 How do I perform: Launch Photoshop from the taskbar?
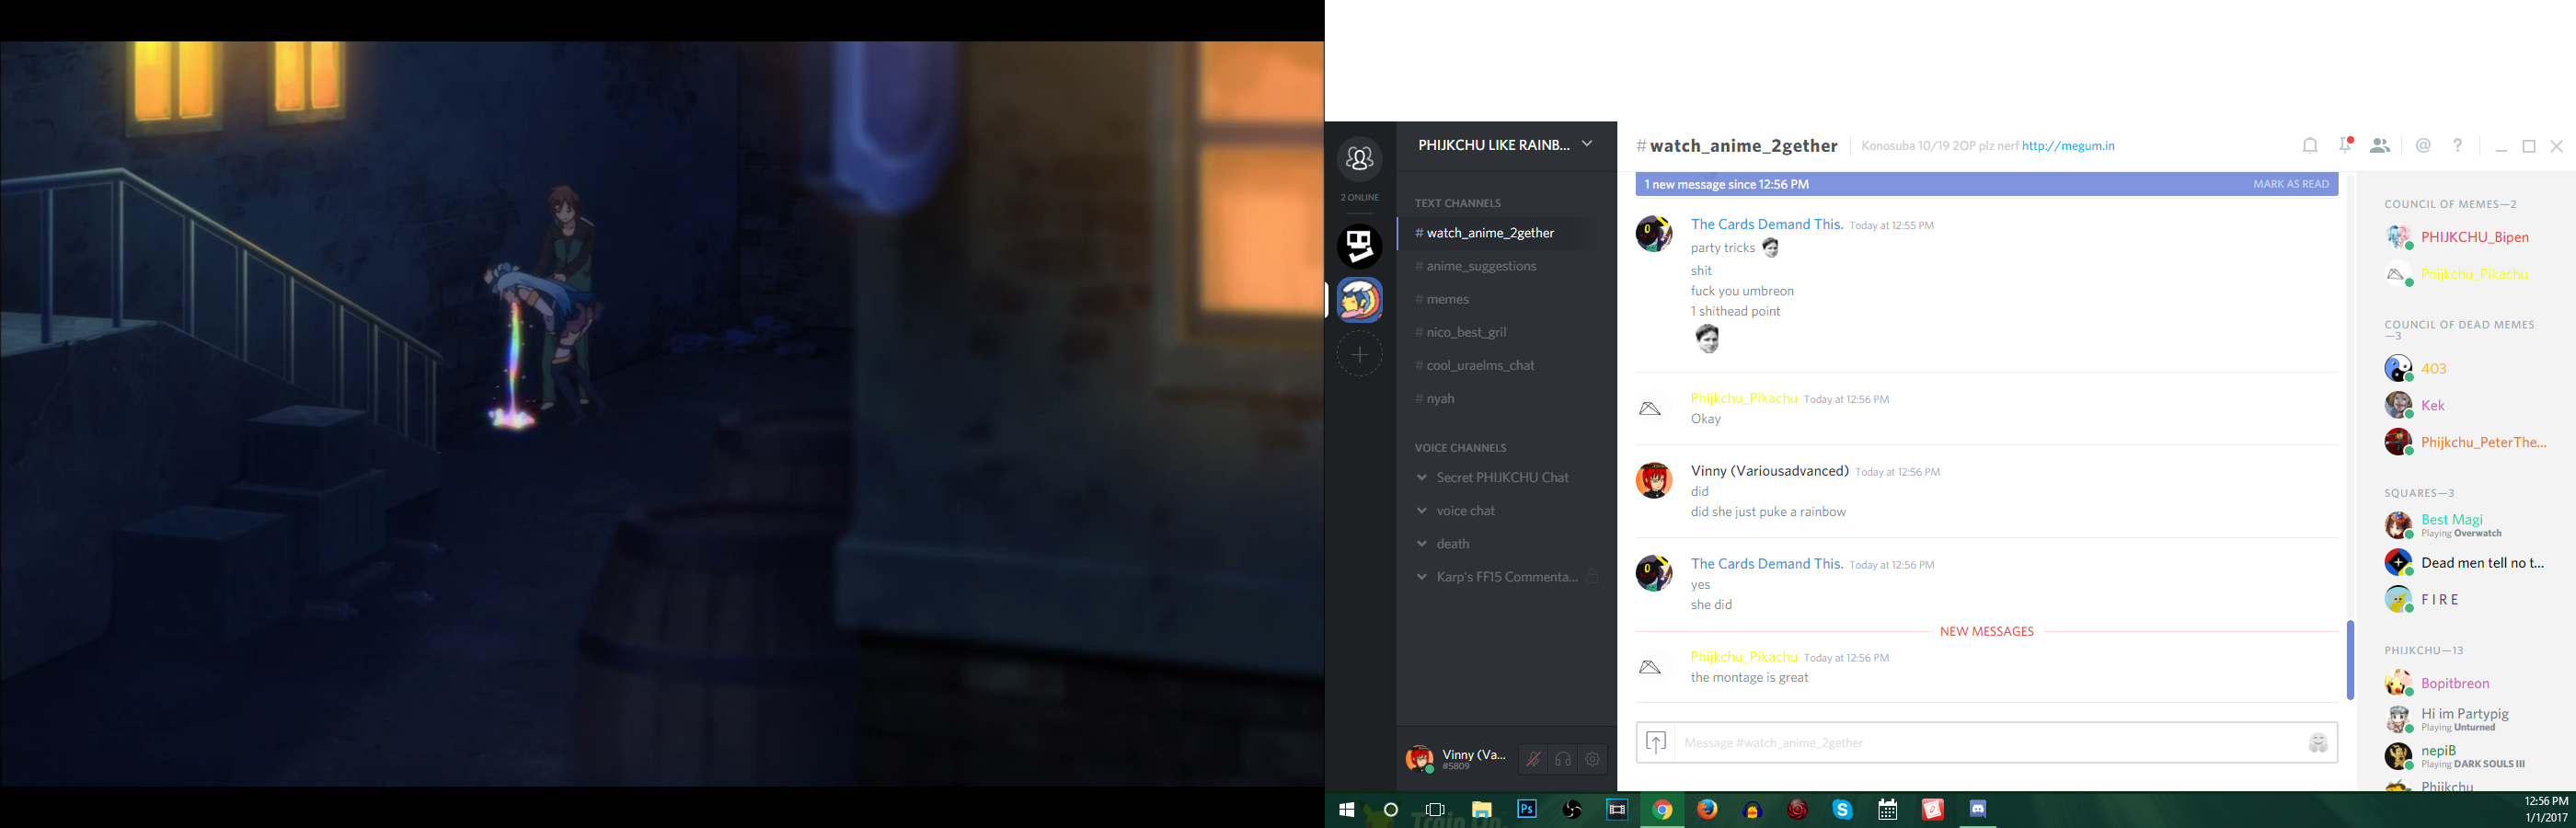point(1526,810)
